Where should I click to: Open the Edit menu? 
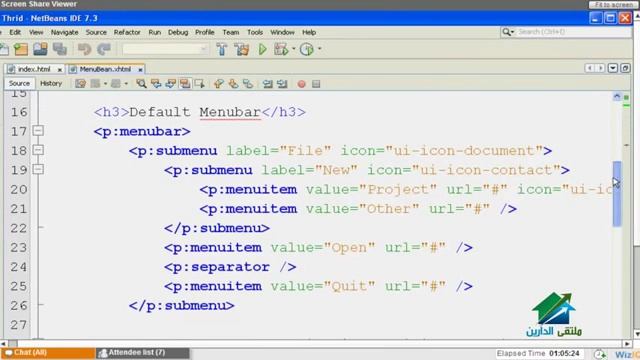coord(15,32)
